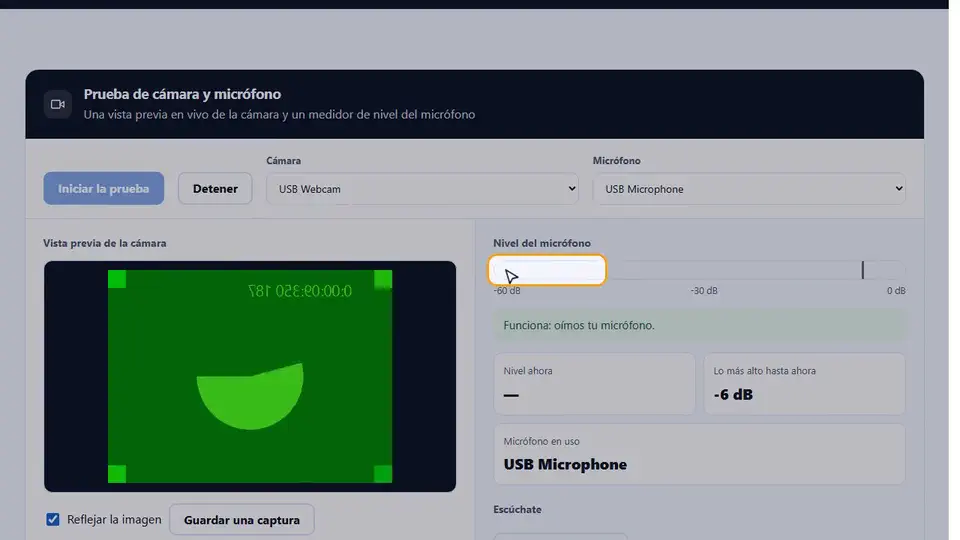
Task: Click the peak marker on the level meter
Action: [863, 270]
